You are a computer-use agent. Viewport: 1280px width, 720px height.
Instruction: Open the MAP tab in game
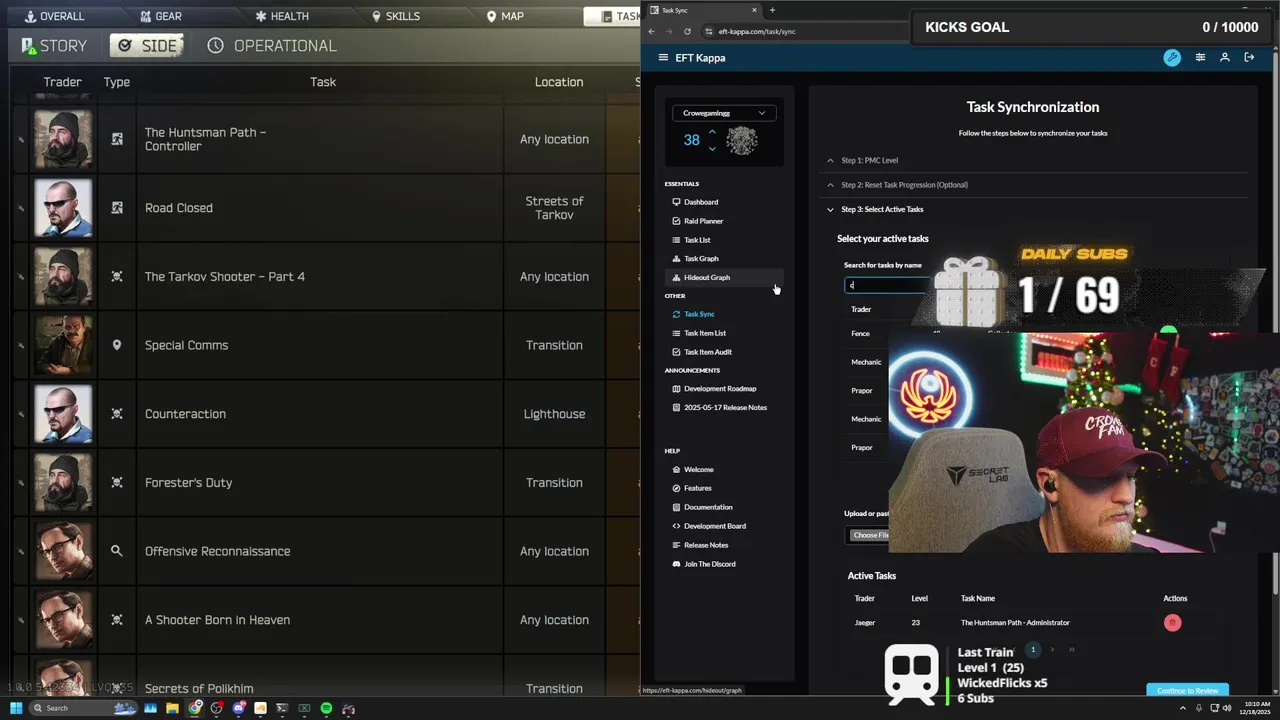pyautogui.click(x=505, y=16)
